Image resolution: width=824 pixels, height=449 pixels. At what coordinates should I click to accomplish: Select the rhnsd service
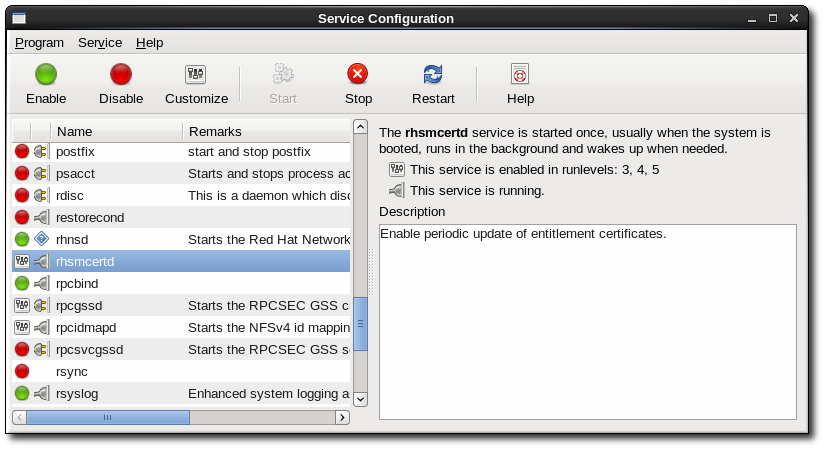click(x=181, y=240)
